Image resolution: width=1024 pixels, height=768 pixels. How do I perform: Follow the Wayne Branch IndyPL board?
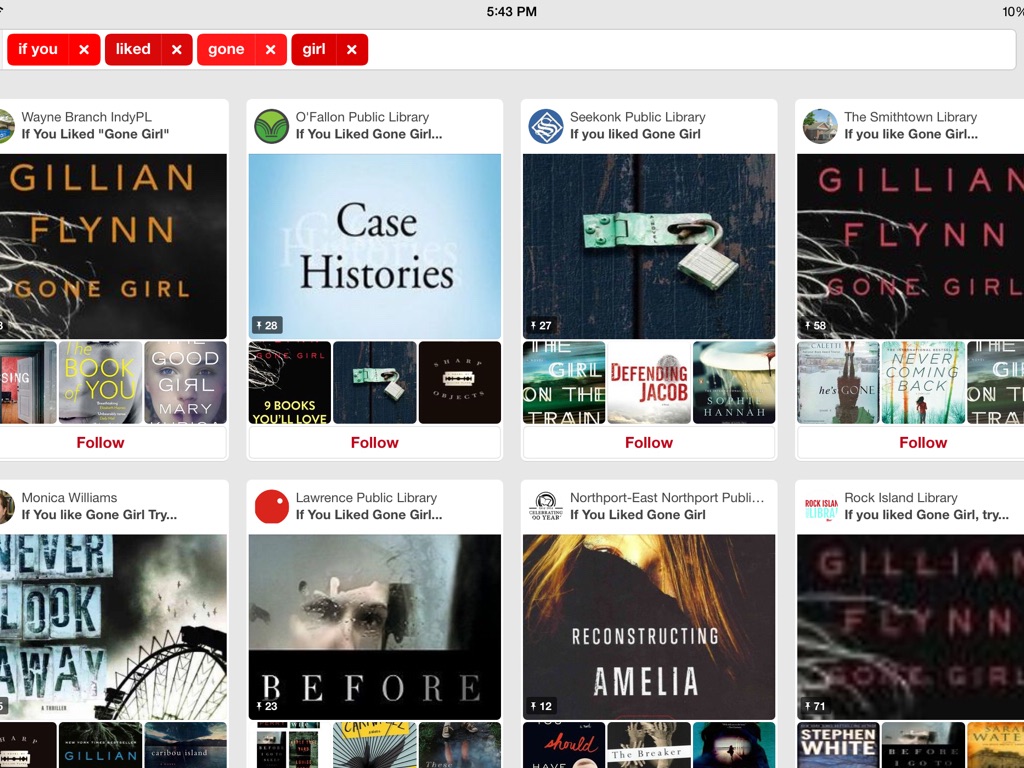(x=101, y=442)
